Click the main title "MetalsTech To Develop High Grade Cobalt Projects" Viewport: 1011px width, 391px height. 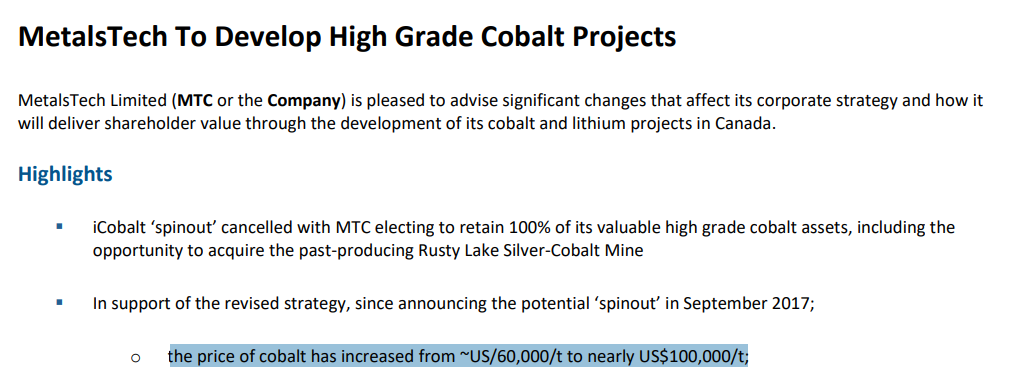[x=347, y=37]
